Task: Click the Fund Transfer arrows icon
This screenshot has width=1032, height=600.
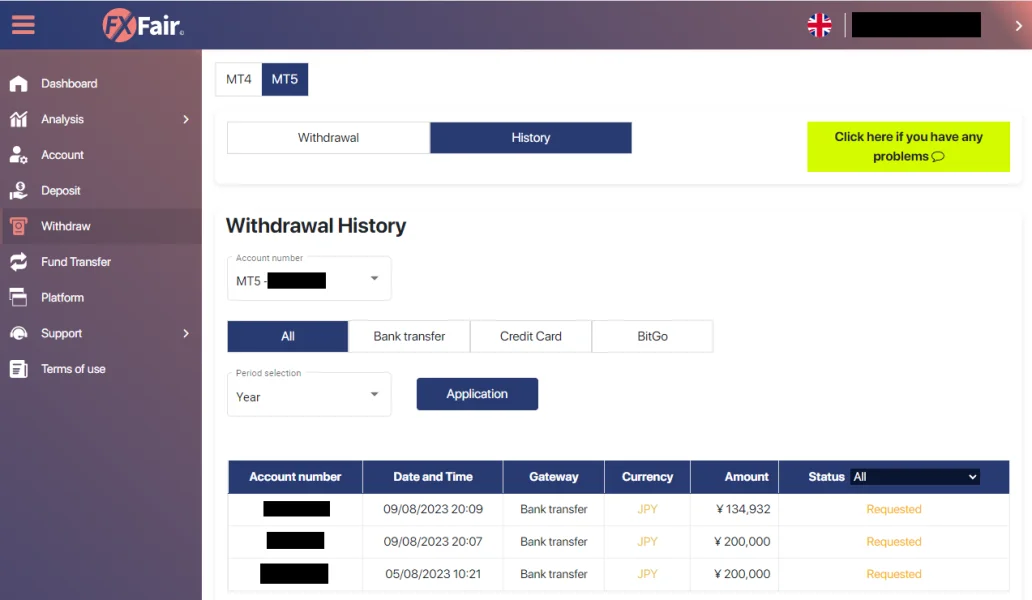Action: [18, 262]
